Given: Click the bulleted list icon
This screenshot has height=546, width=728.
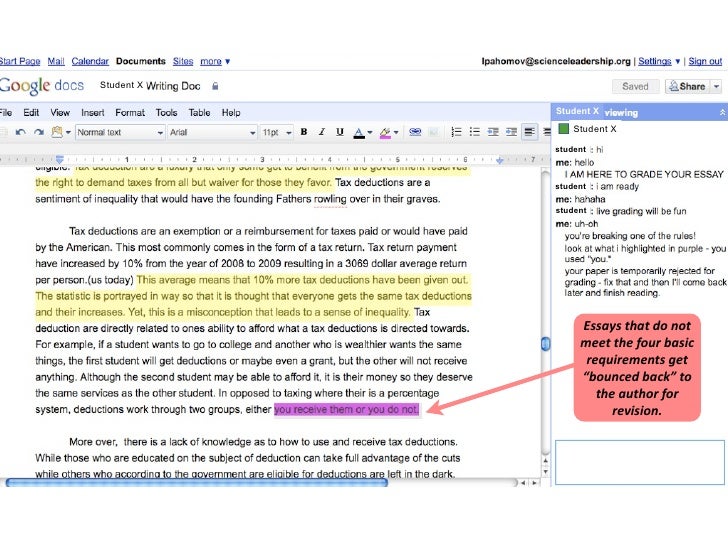Looking at the screenshot, I should pyautogui.click(x=474, y=132).
